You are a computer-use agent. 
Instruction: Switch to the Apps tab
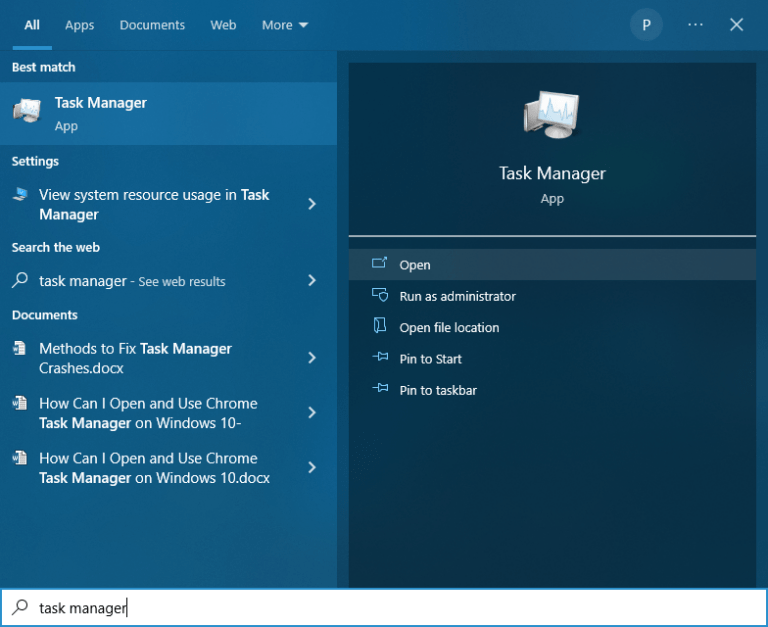point(79,25)
